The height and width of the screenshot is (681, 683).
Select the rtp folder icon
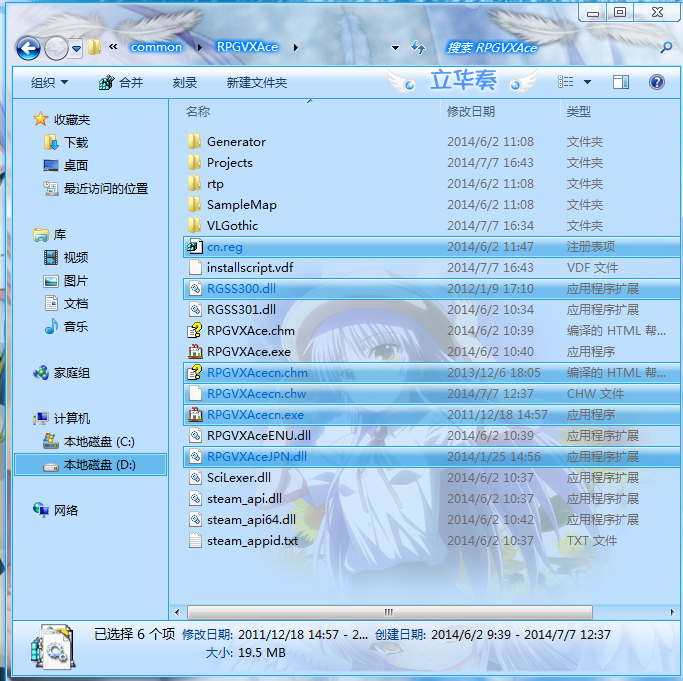click(x=194, y=183)
